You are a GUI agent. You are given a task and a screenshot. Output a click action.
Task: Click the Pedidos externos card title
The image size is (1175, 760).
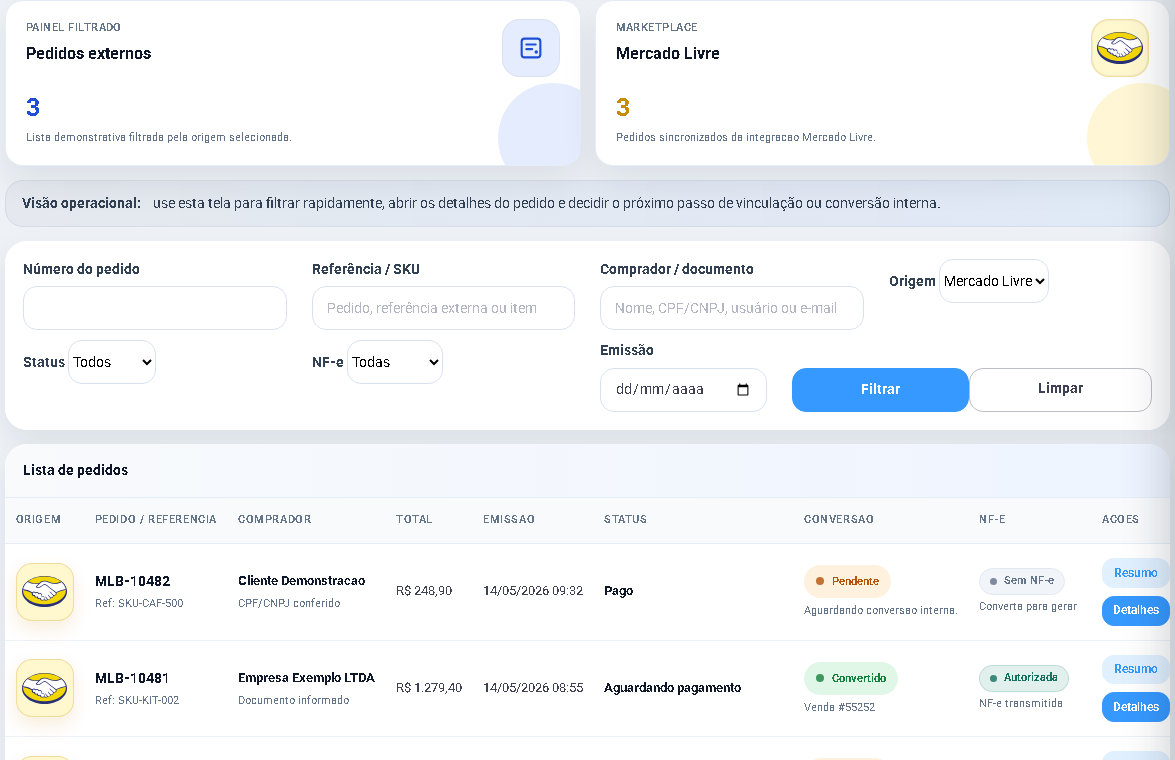[x=88, y=53]
